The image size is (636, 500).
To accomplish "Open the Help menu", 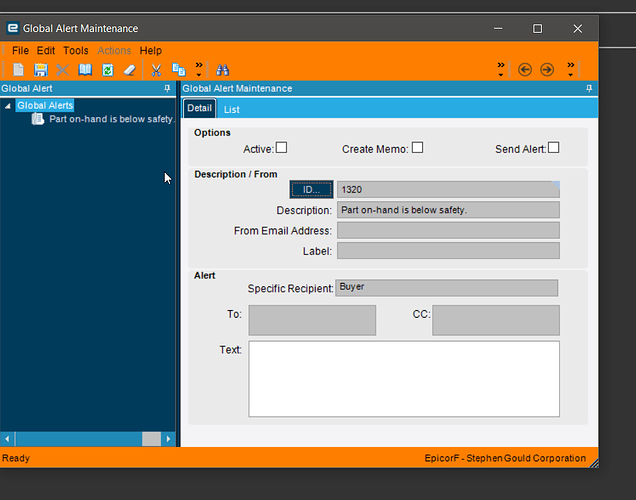I will [x=150, y=51].
